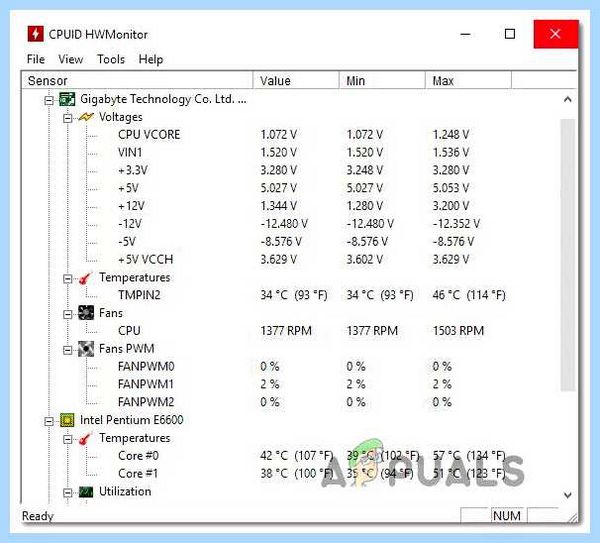The height and width of the screenshot is (543, 600).
Task: Collapse Temperatures group above TMPIN2
Action: click(x=67, y=279)
